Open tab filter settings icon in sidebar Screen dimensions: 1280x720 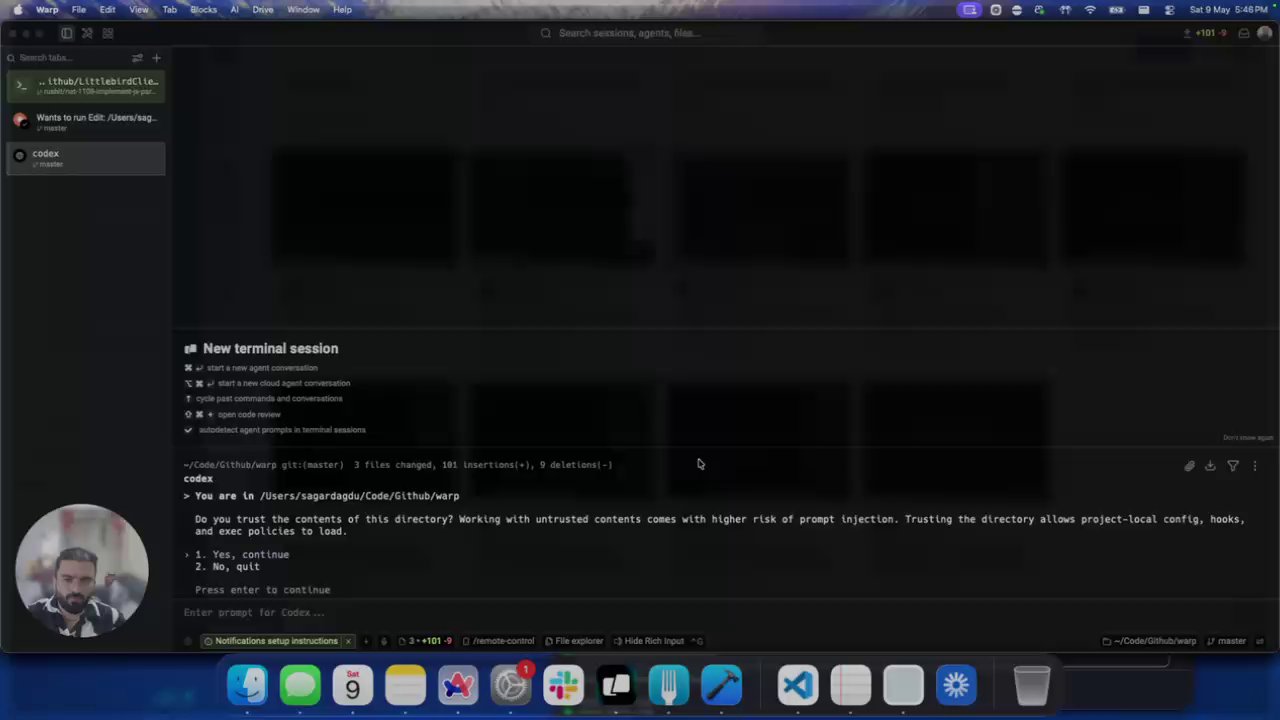pyautogui.click(x=137, y=58)
